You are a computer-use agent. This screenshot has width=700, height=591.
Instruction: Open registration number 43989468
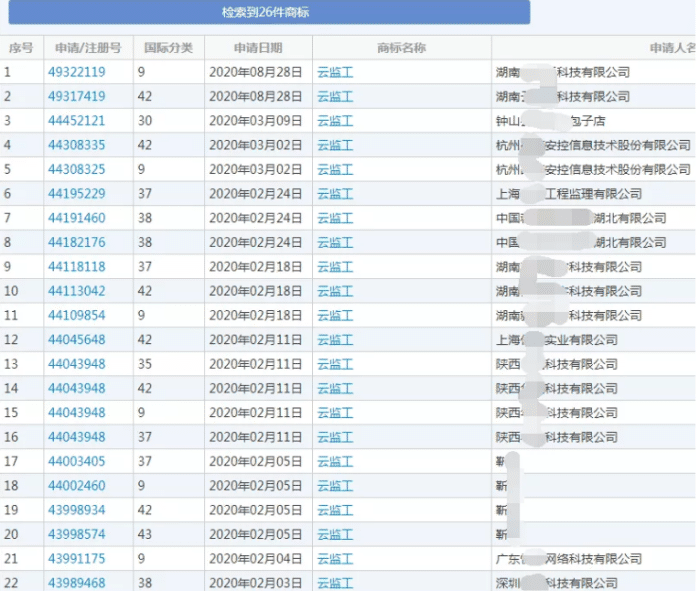point(77,583)
